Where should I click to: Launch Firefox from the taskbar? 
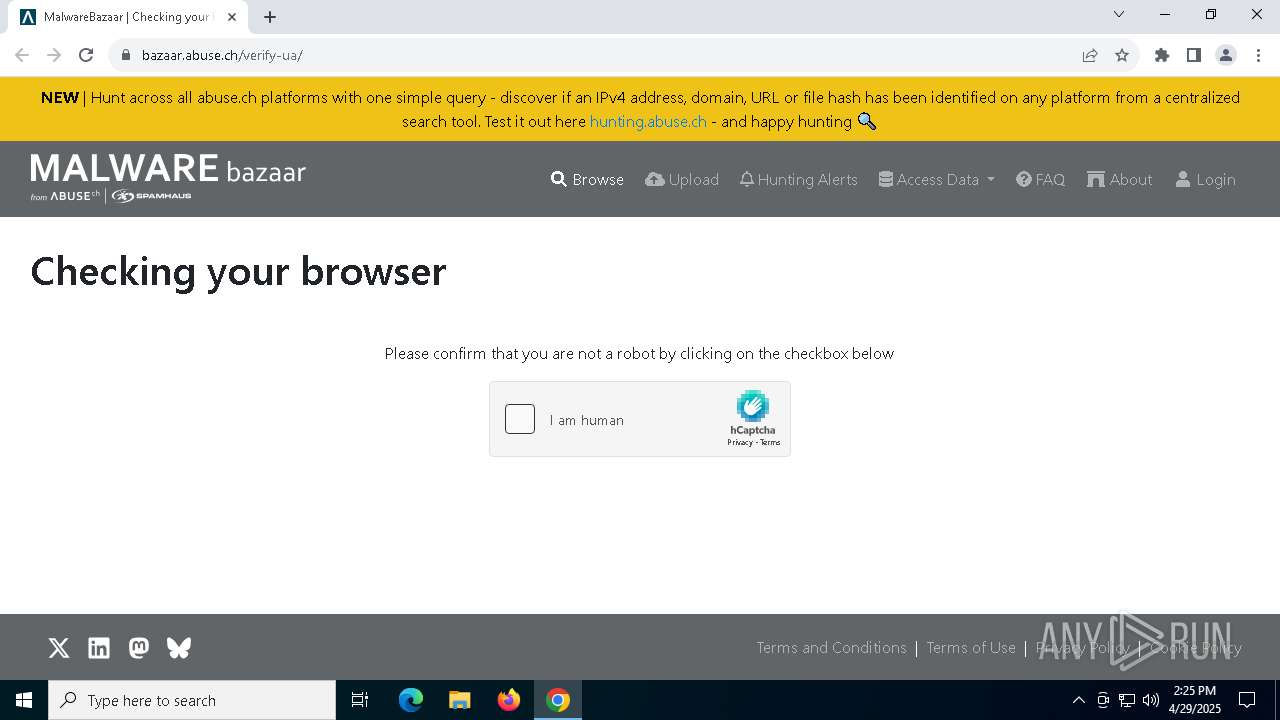[x=509, y=700]
